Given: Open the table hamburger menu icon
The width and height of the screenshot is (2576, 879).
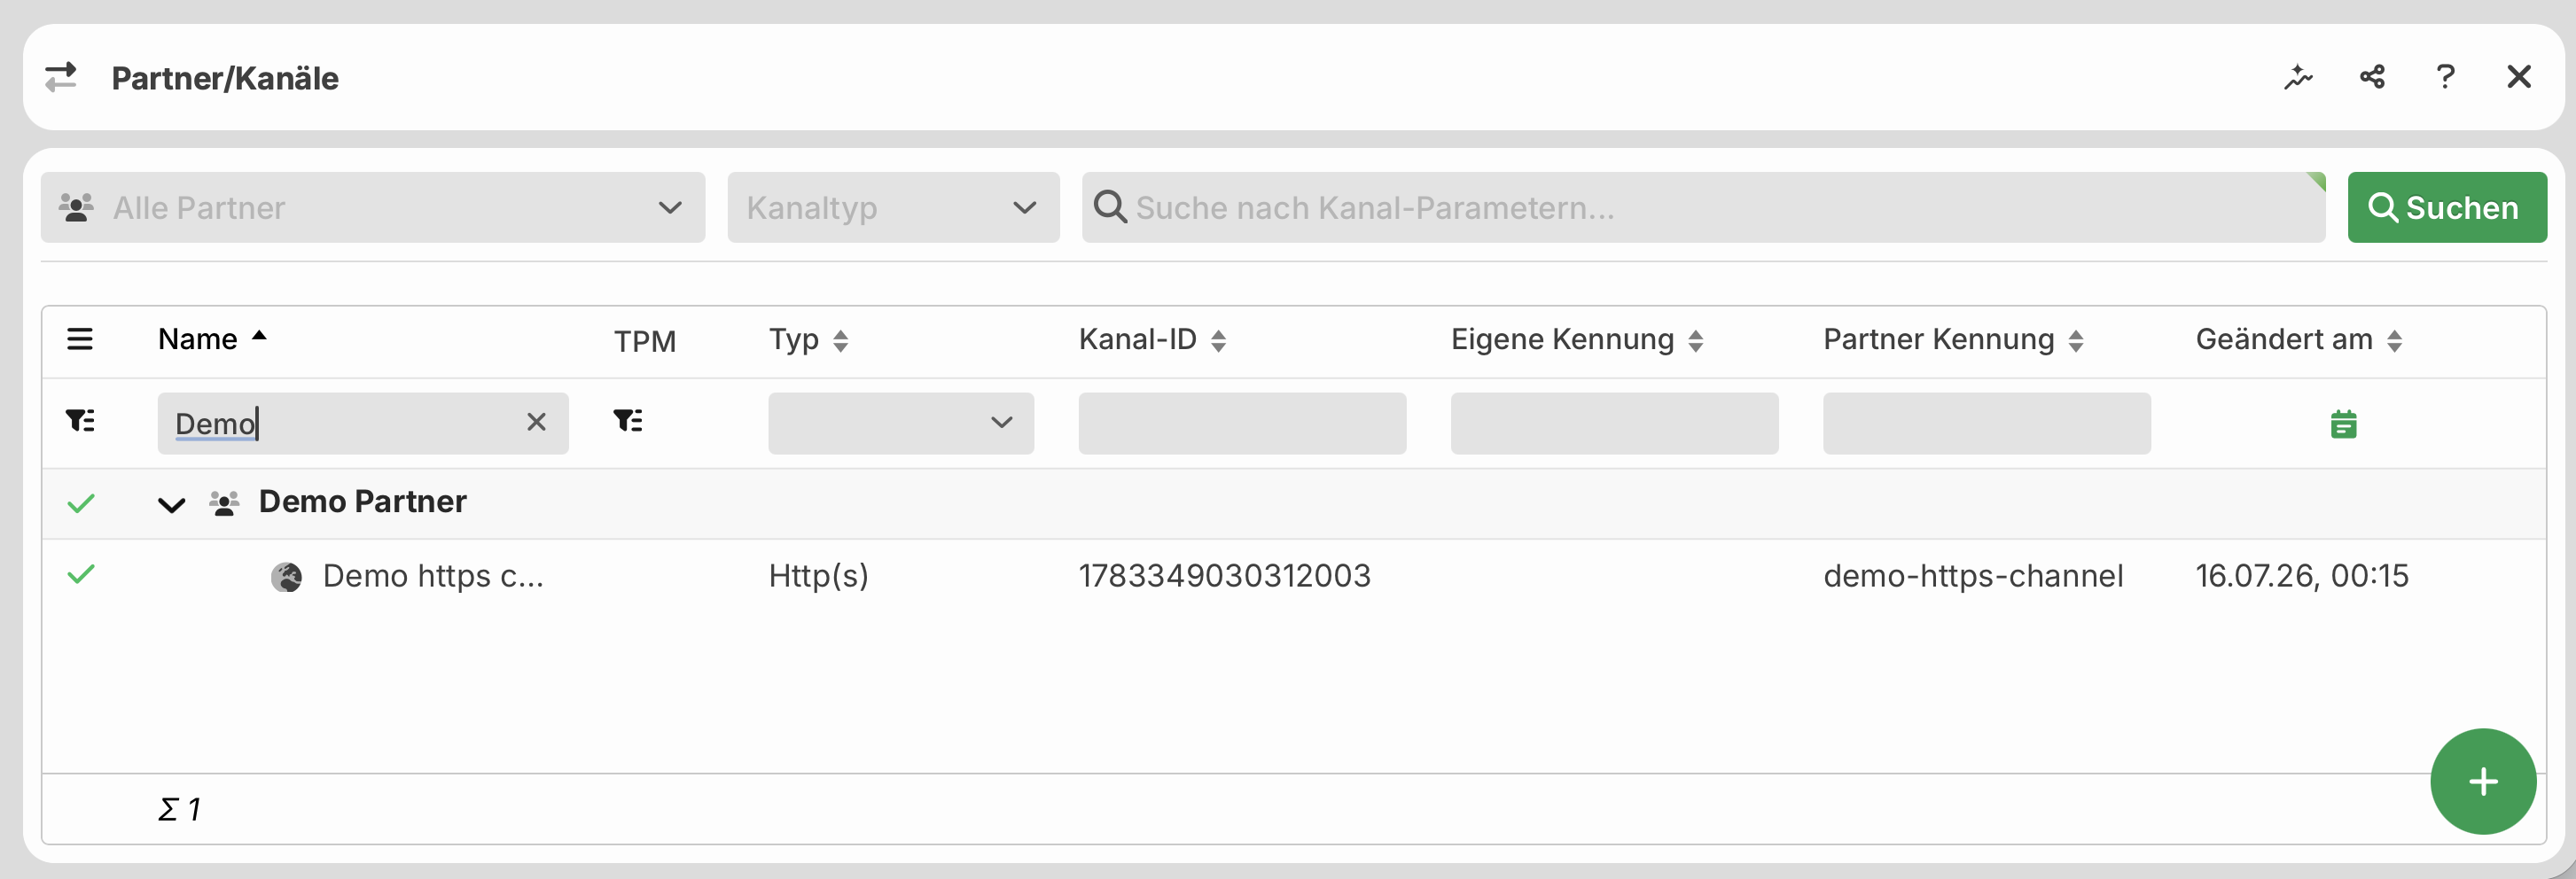Looking at the screenshot, I should pos(80,339).
